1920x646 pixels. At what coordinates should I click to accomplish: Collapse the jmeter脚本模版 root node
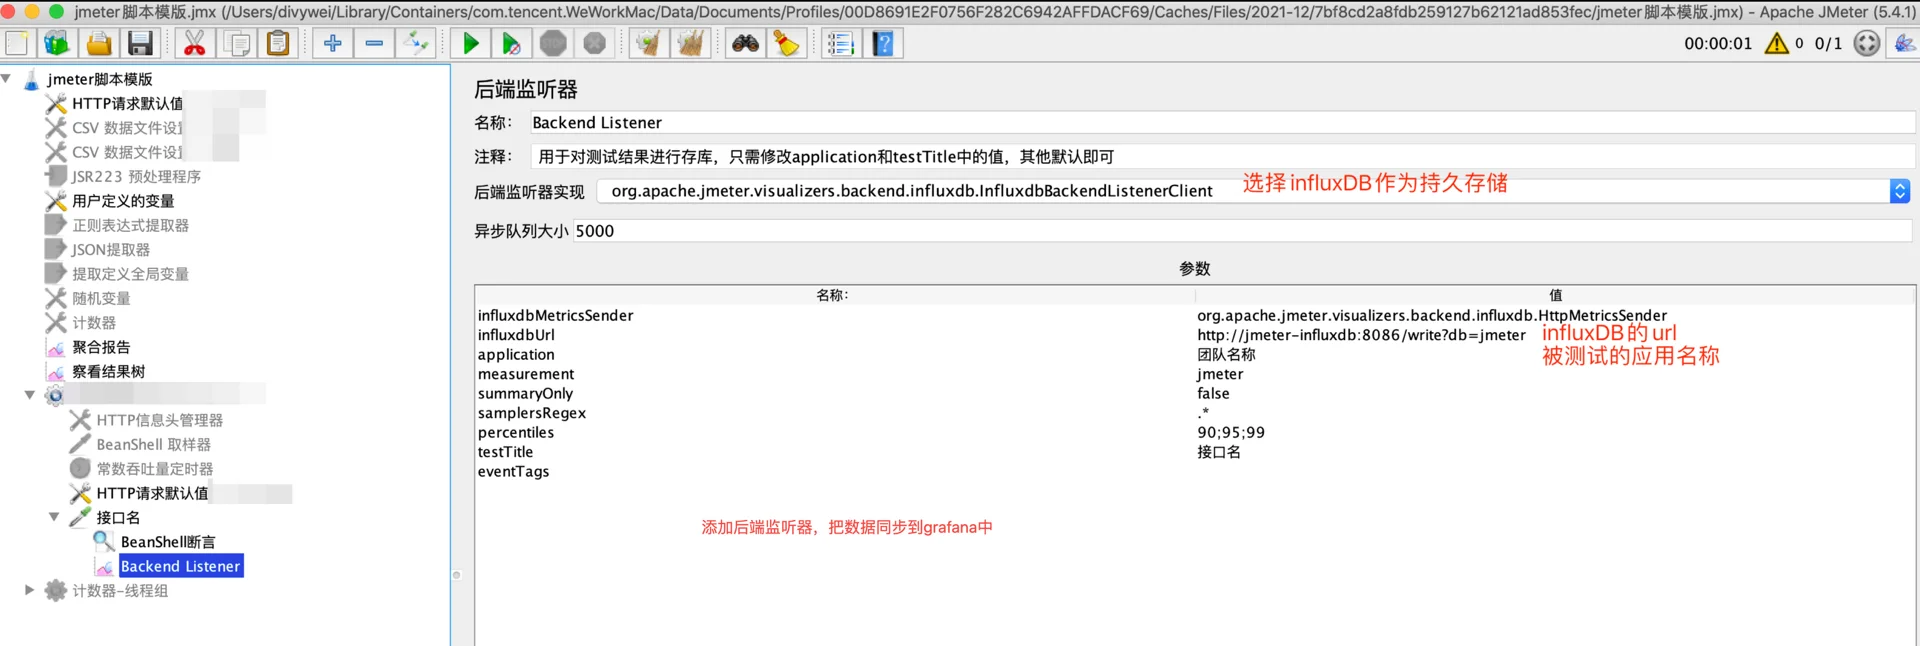[x=7, y=78]
